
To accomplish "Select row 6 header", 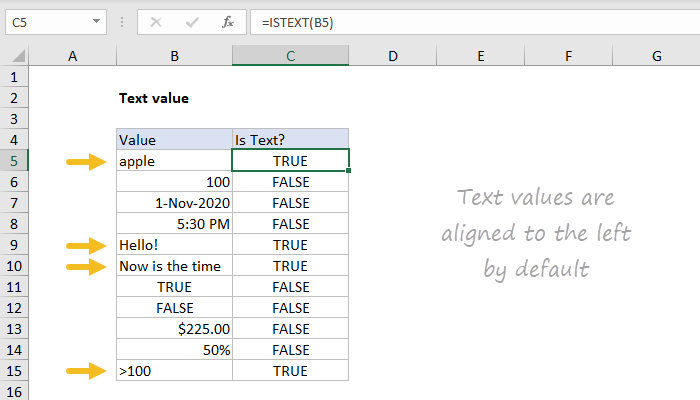I will 14,182.
